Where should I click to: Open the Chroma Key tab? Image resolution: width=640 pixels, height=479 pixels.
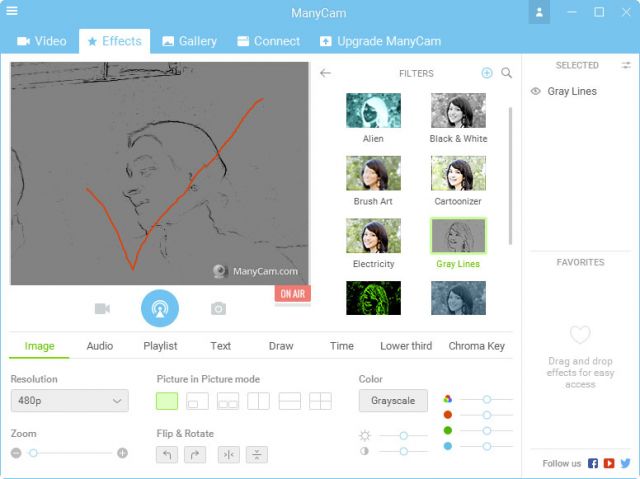(x=477, y=346)
